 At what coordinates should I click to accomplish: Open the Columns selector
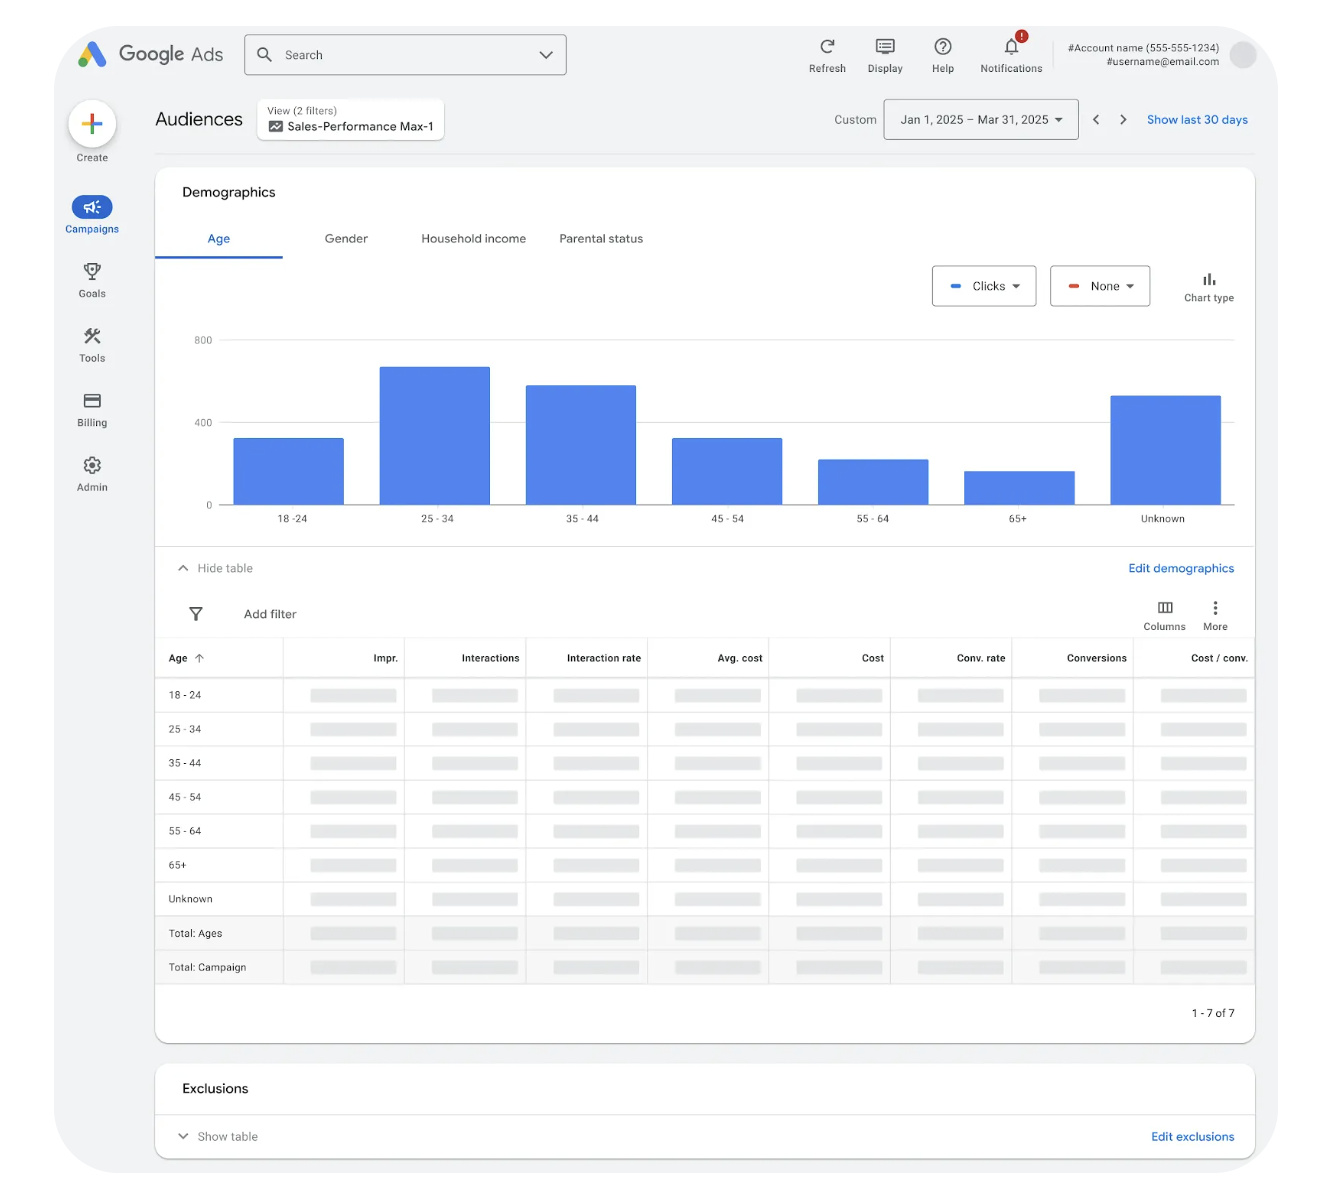[x=1164, y=608]
